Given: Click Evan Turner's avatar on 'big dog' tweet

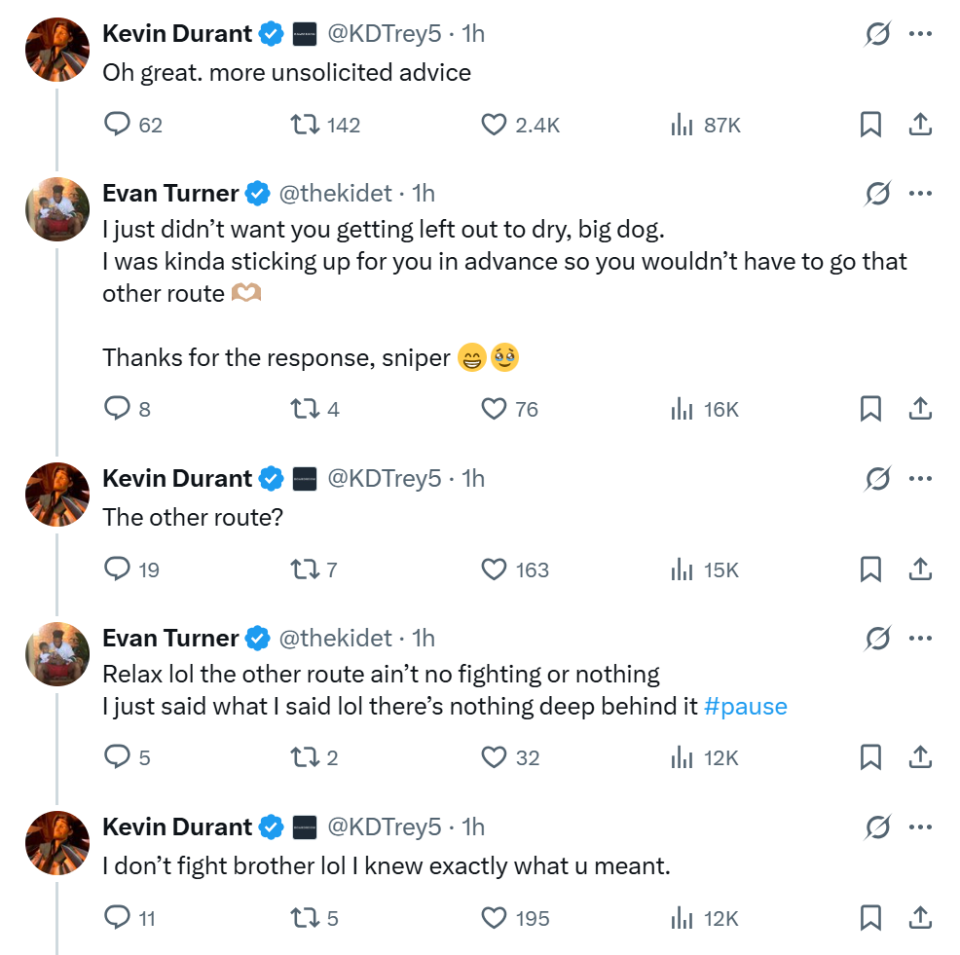Looking at the screenshot, I should pyautogui.click(x=57, y=209).
